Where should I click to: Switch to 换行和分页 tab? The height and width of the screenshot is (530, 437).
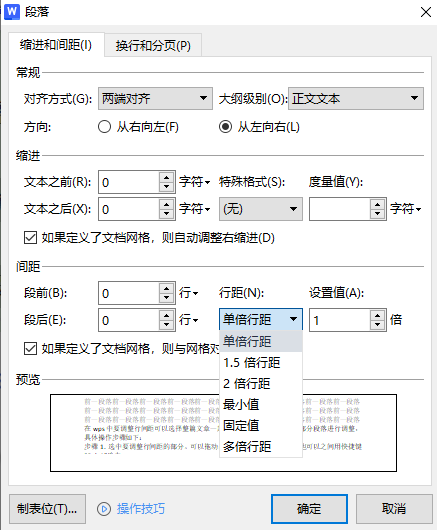[x=153, y=45]
